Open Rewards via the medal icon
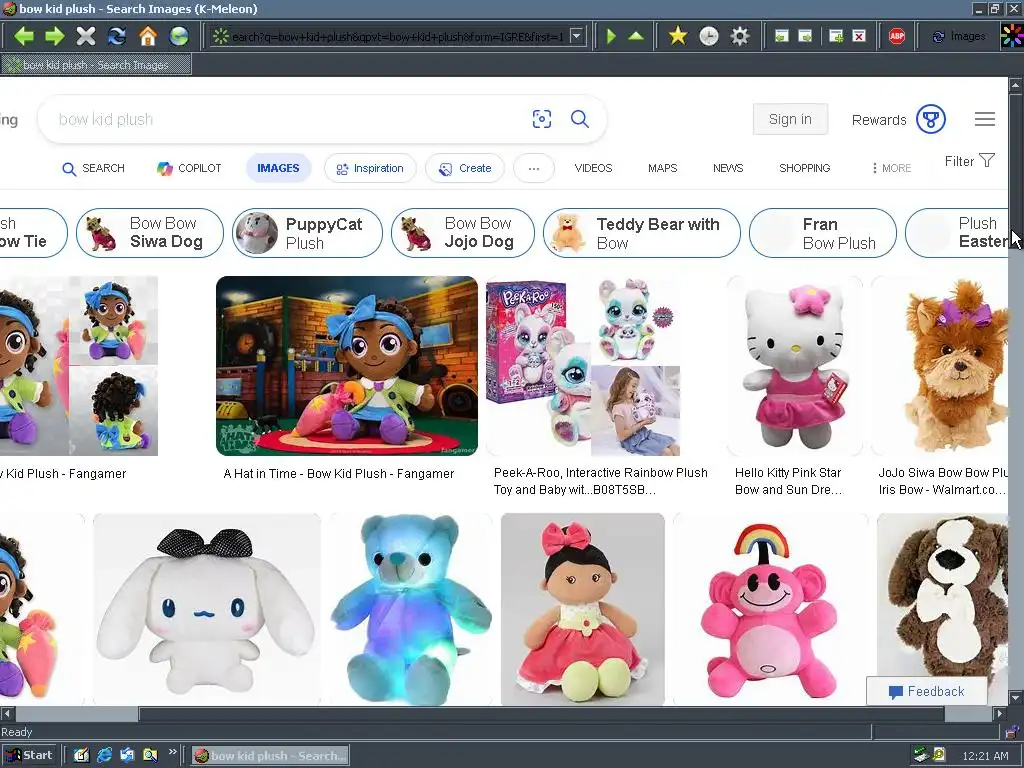Image resolution: width=1024 pixels, height=768 pixels. 931,120
